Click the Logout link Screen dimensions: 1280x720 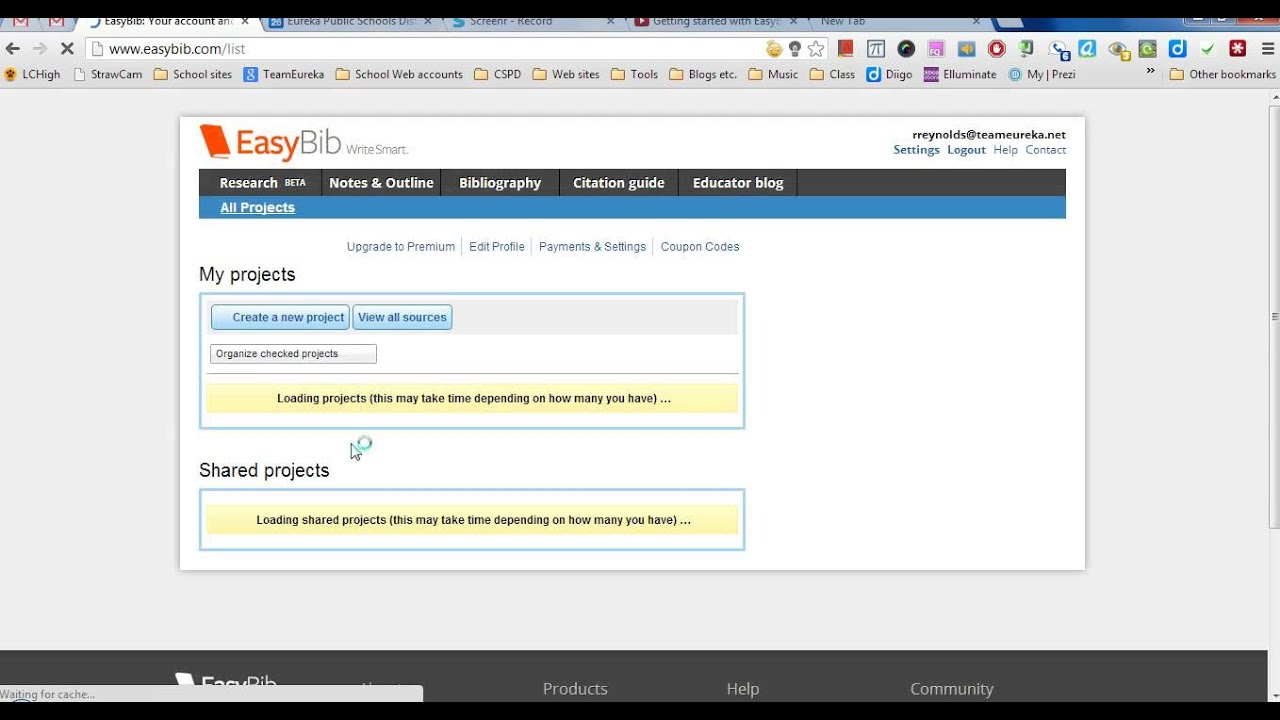coord(966,150)
